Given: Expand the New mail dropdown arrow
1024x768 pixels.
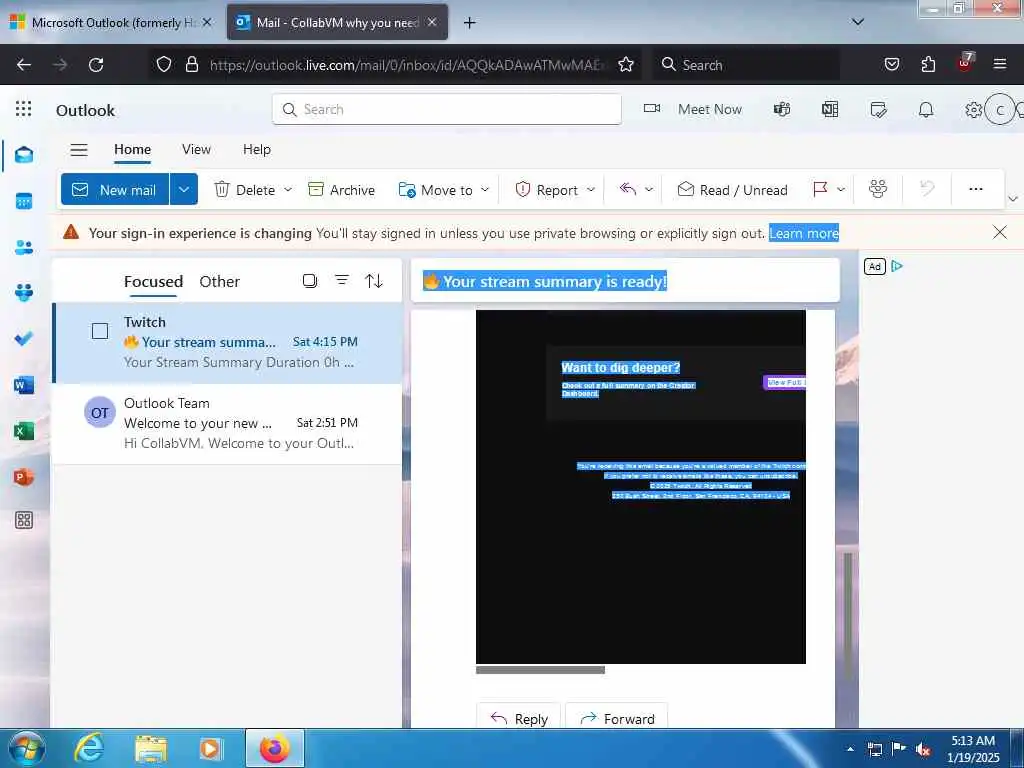Looking at the screenshot, I should coord(184,189).
